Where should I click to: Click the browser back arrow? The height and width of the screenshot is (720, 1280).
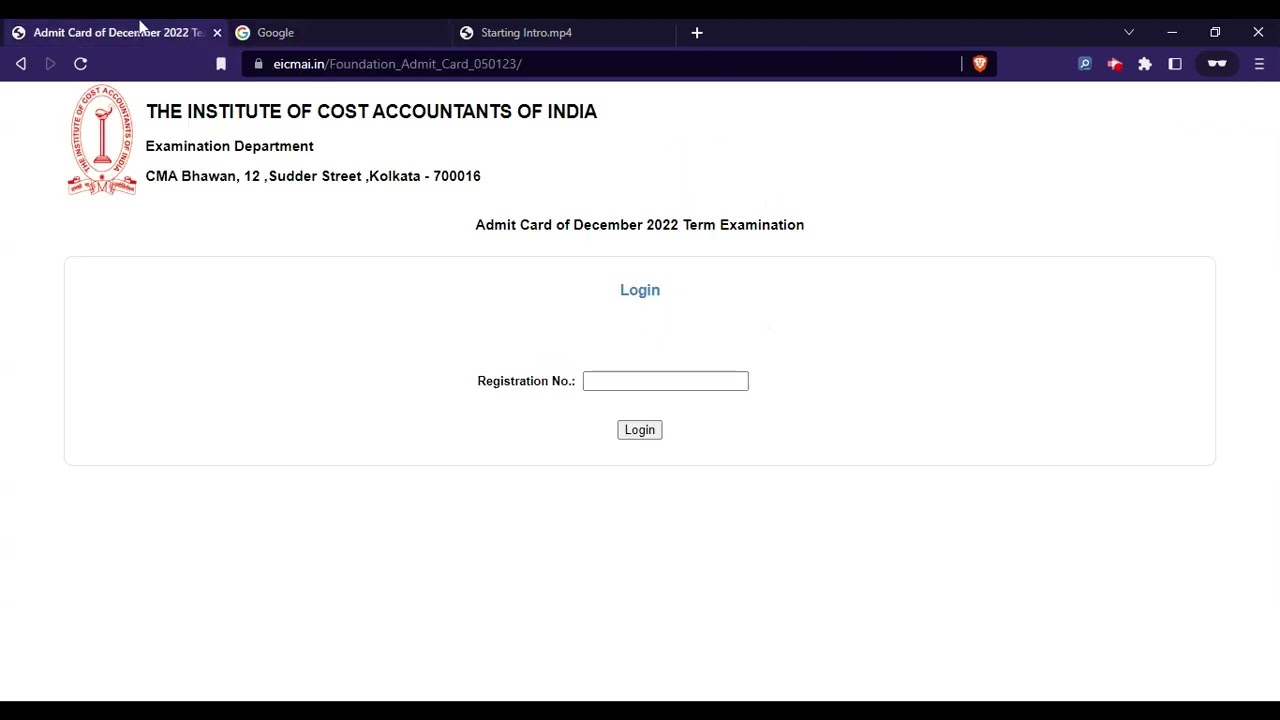(21, 64)
